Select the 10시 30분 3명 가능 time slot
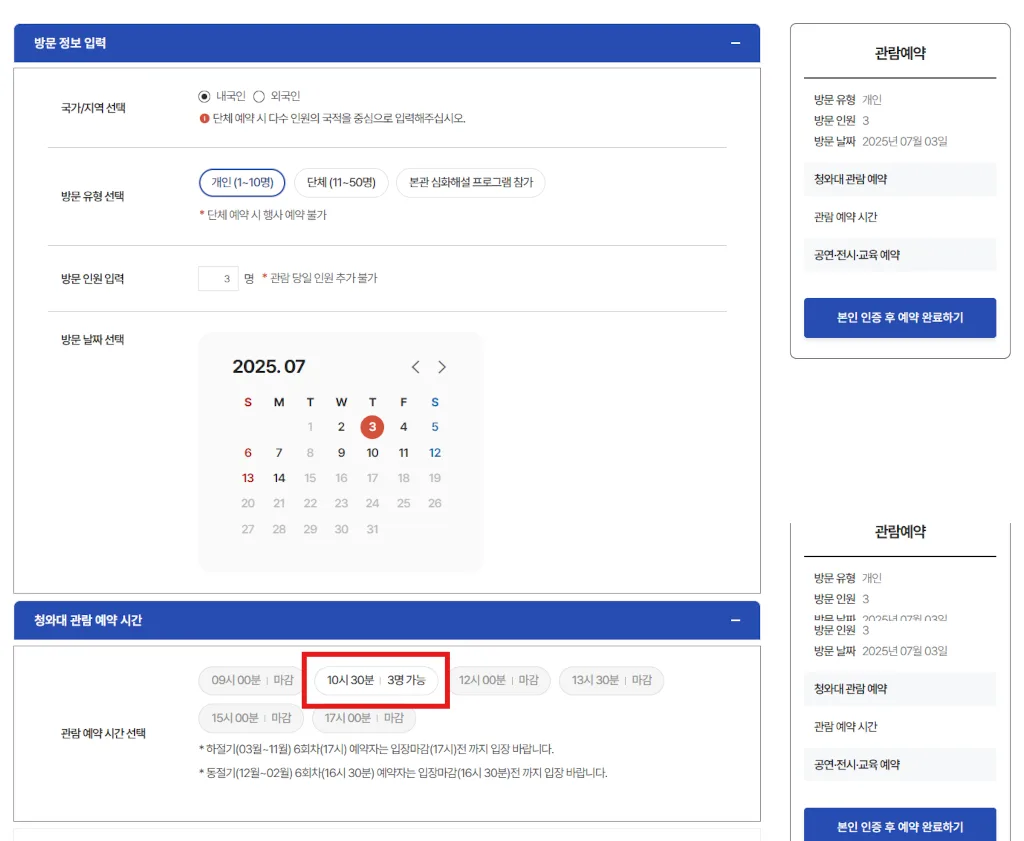Image resolution: width=1024 pixels, height=841 pixels. click(x=376, y=680)
